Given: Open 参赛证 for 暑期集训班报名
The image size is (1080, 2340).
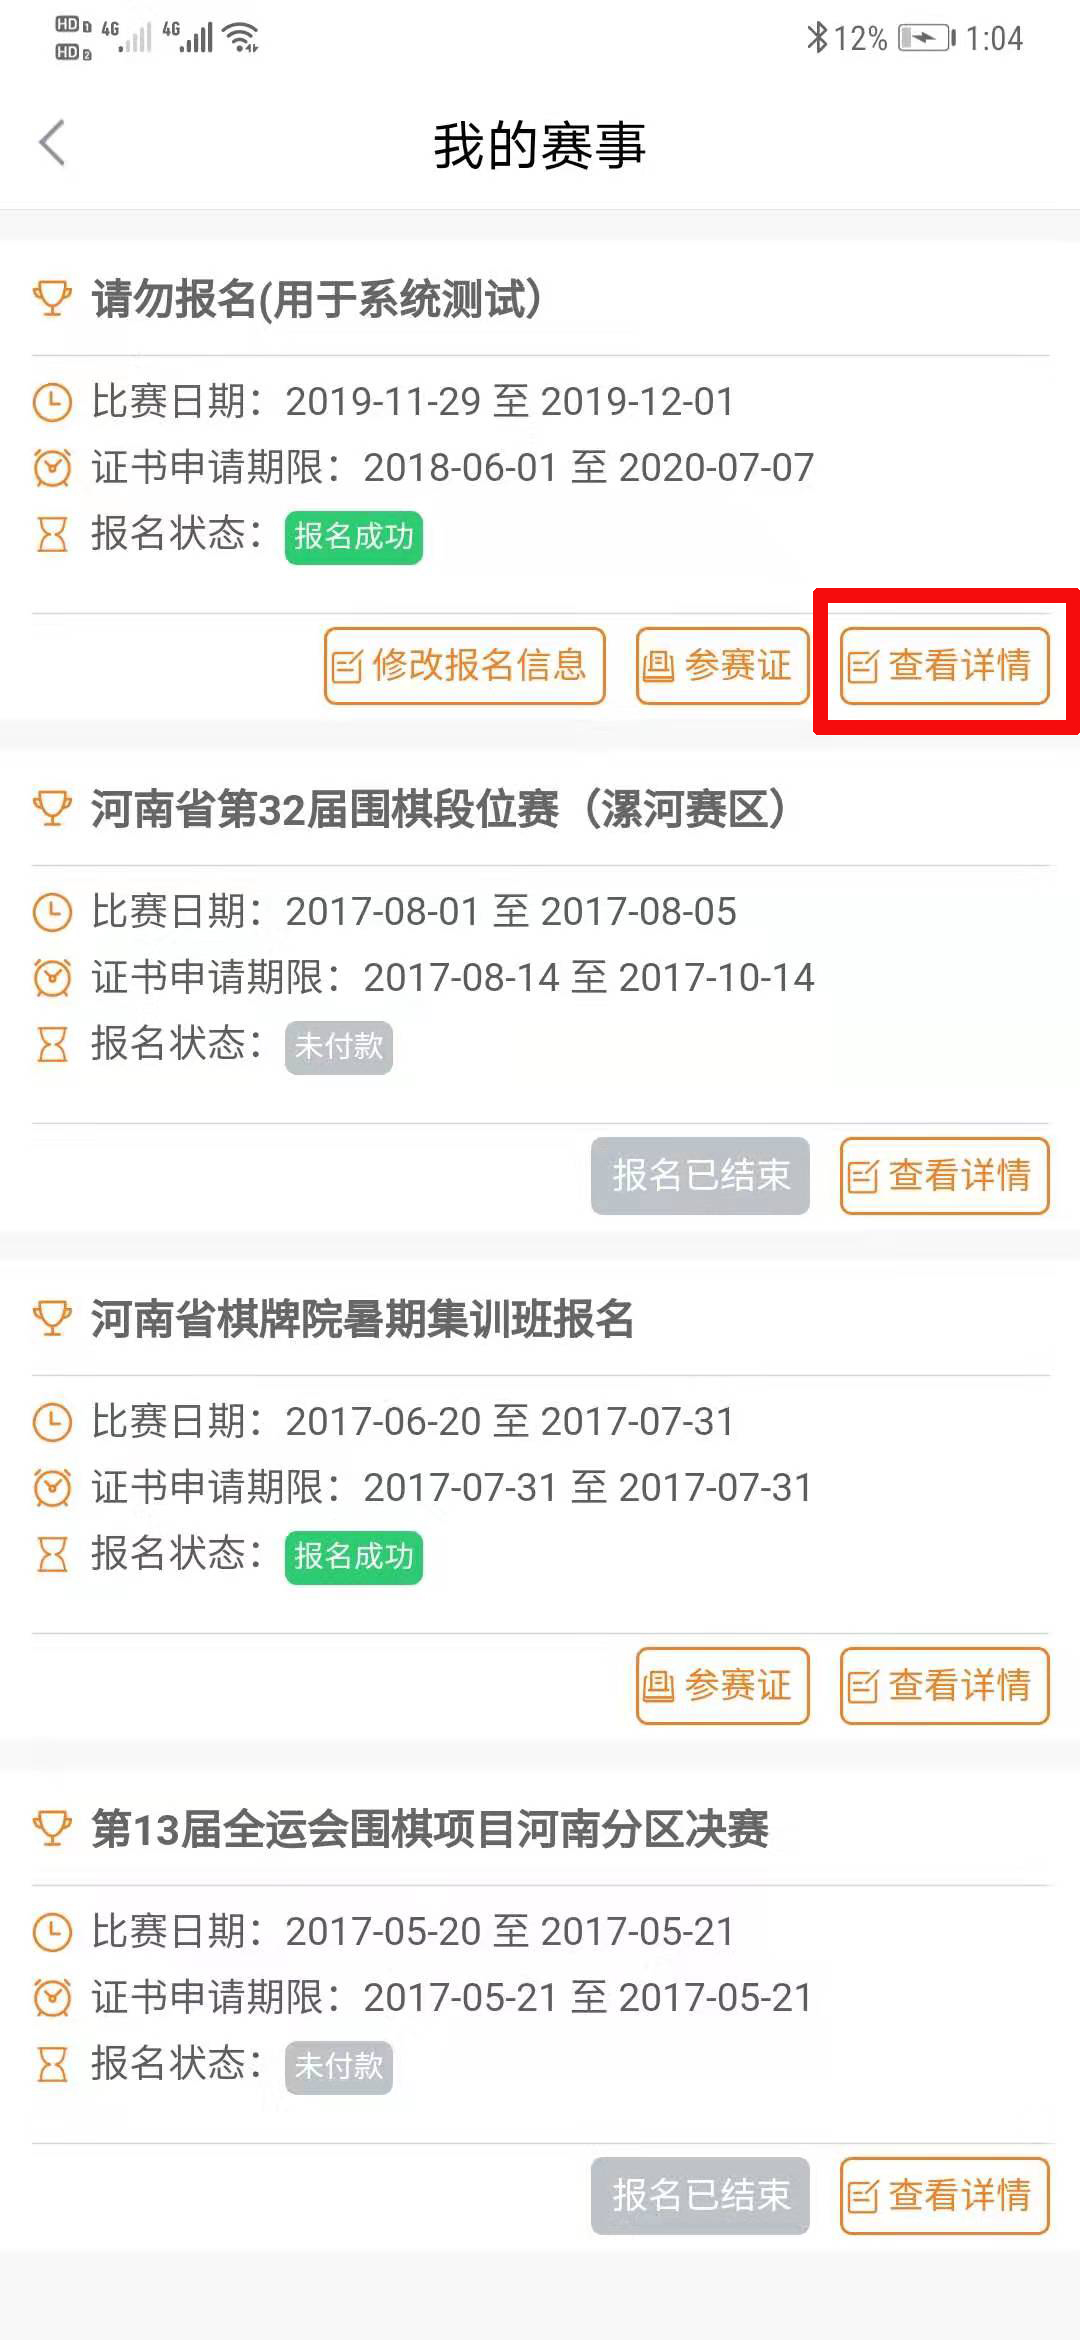Looking at the screenshot, I should click(723, 1686).
